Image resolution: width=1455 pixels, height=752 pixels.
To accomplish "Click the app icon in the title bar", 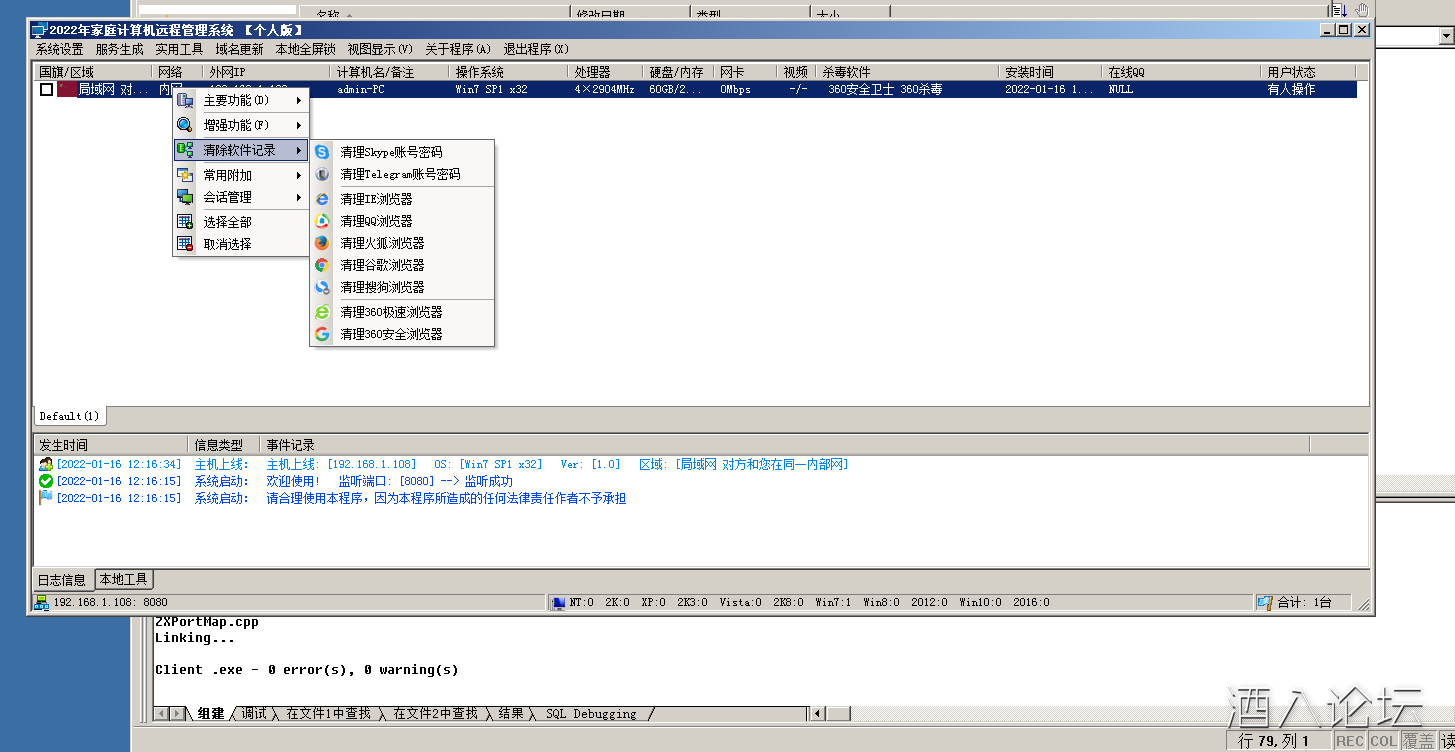I will 39,30.
